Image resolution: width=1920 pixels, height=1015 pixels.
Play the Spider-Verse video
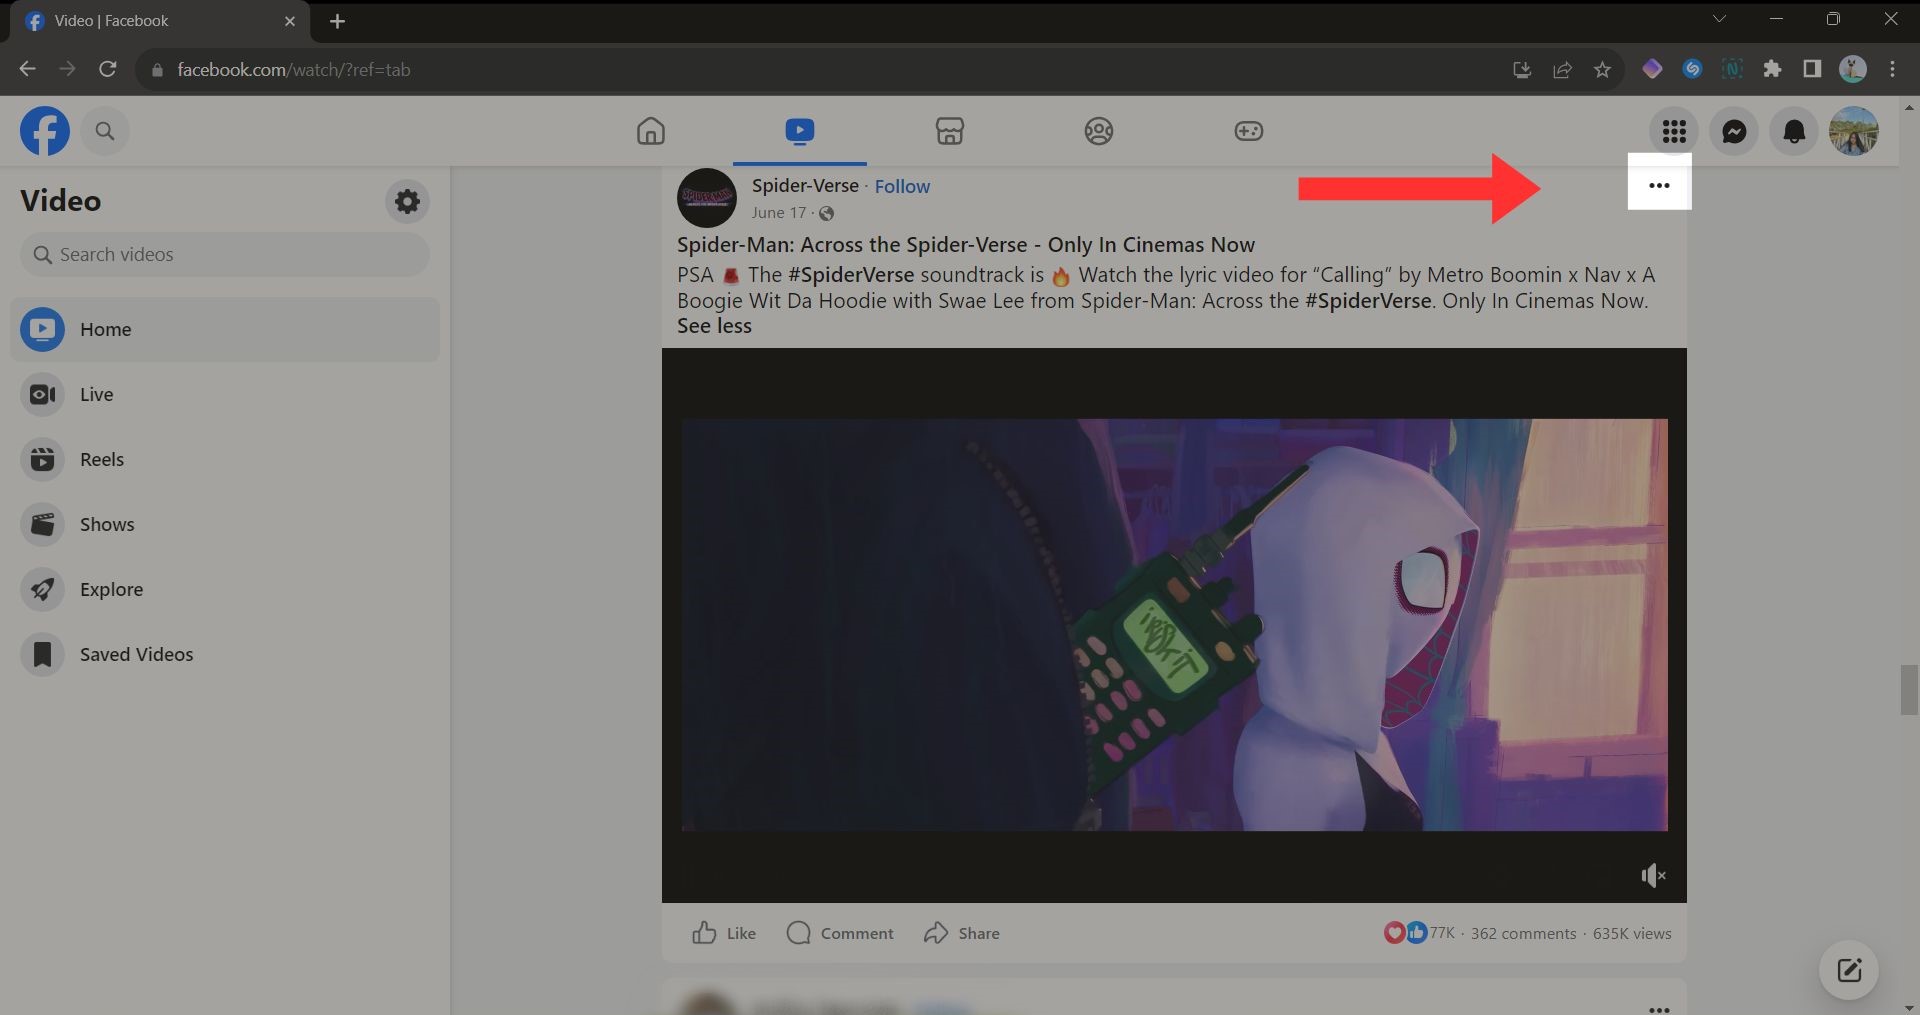[1174, 625]
